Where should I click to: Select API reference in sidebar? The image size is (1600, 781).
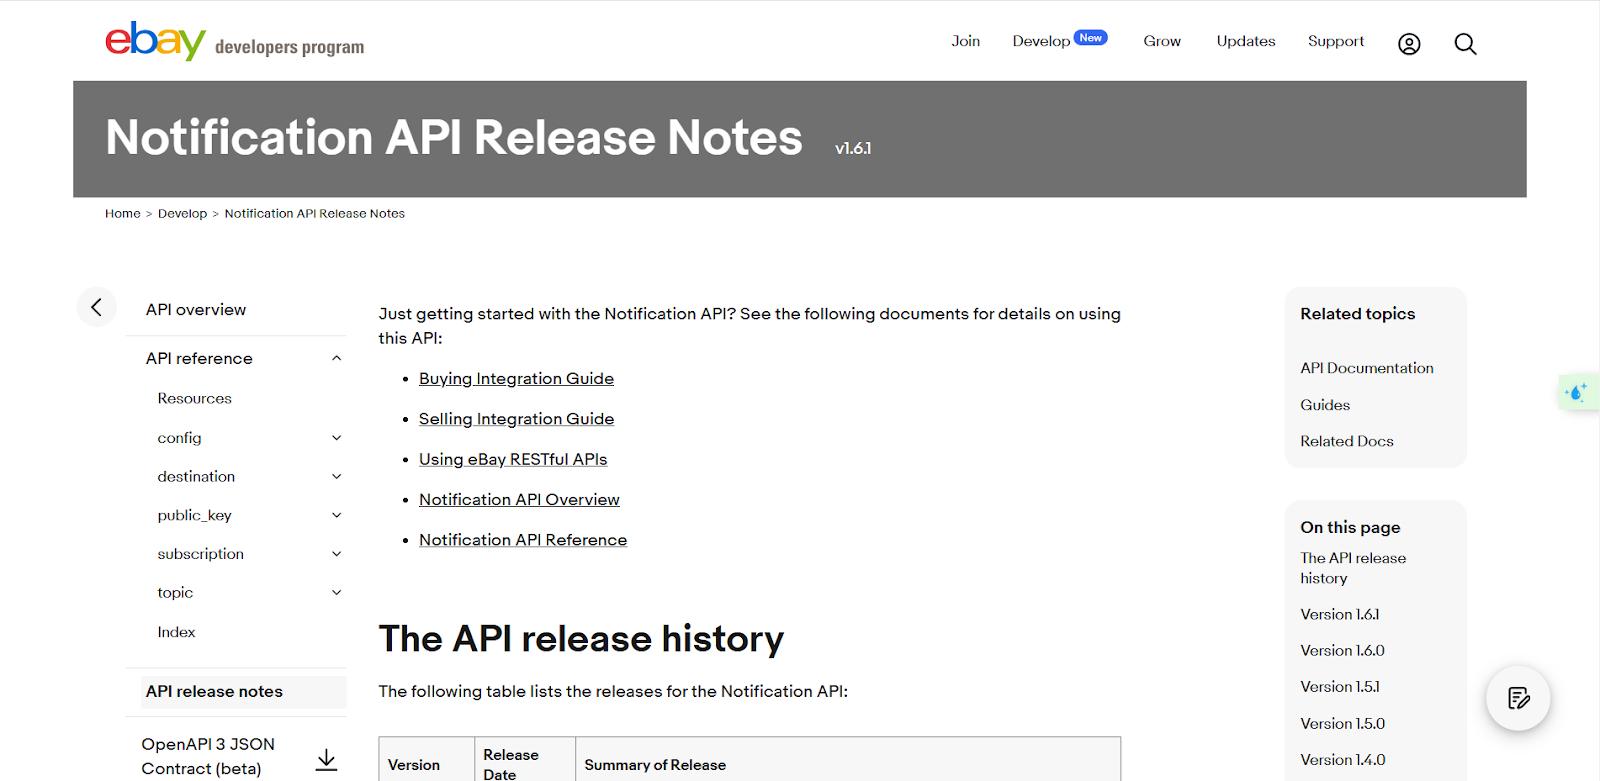[199, 358]
